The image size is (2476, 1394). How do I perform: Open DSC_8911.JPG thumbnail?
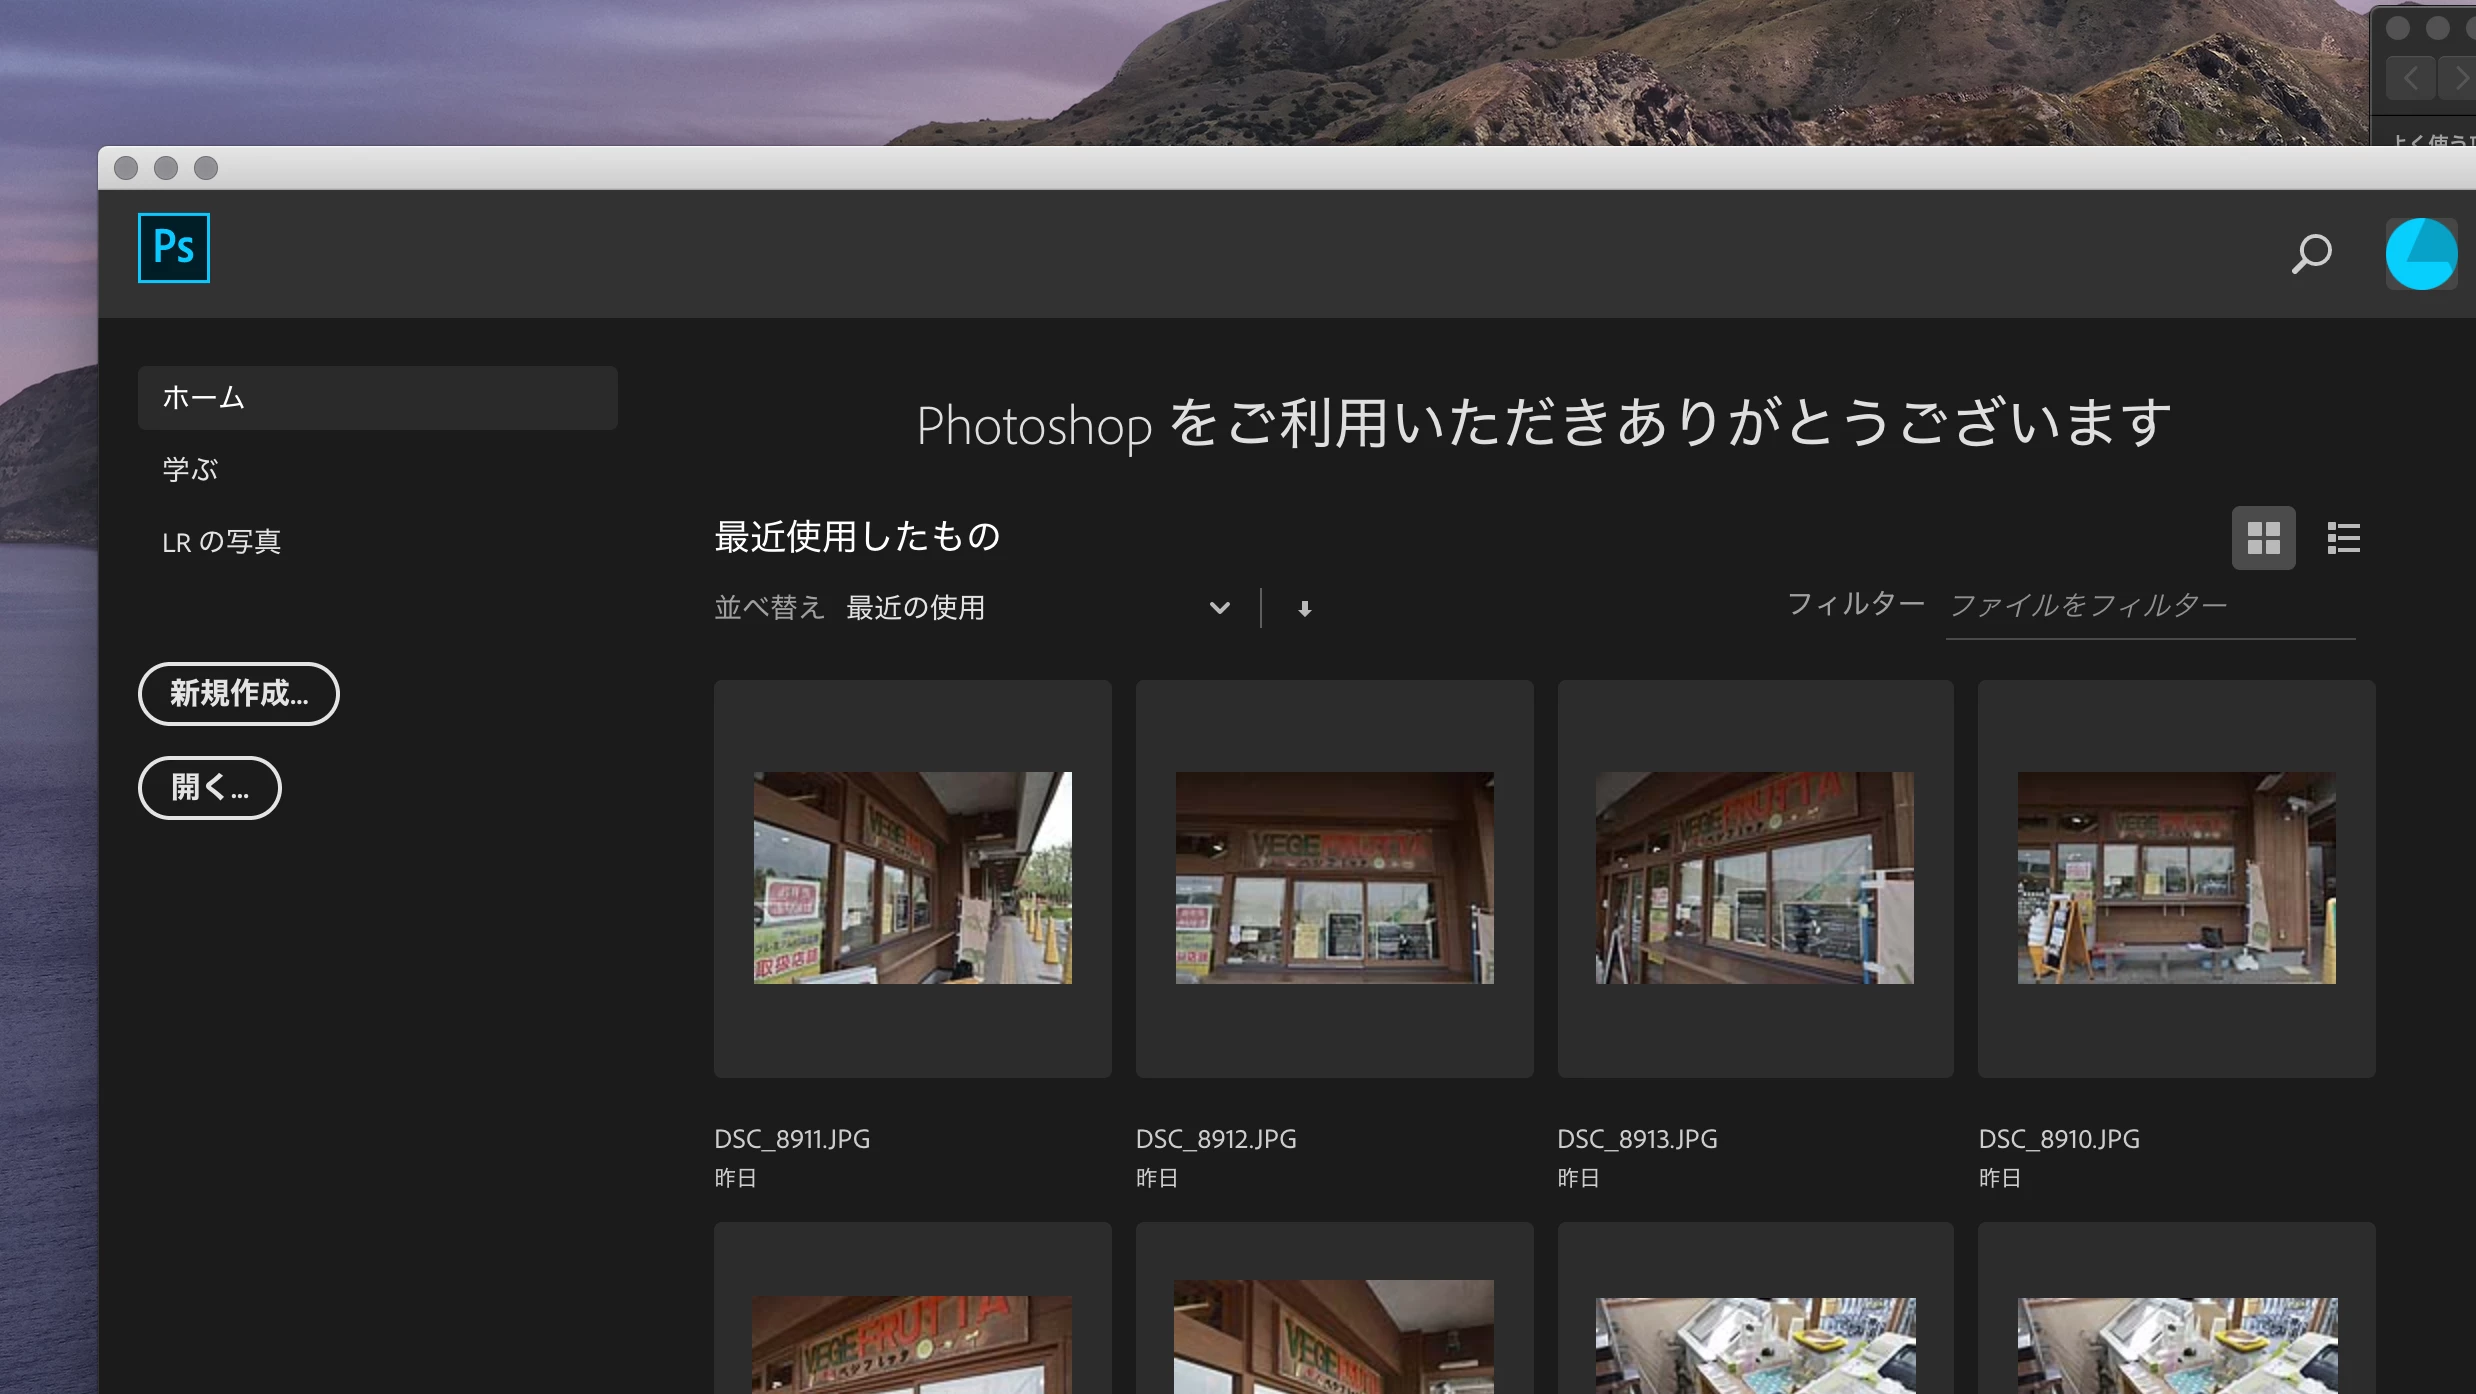[912, 878]
